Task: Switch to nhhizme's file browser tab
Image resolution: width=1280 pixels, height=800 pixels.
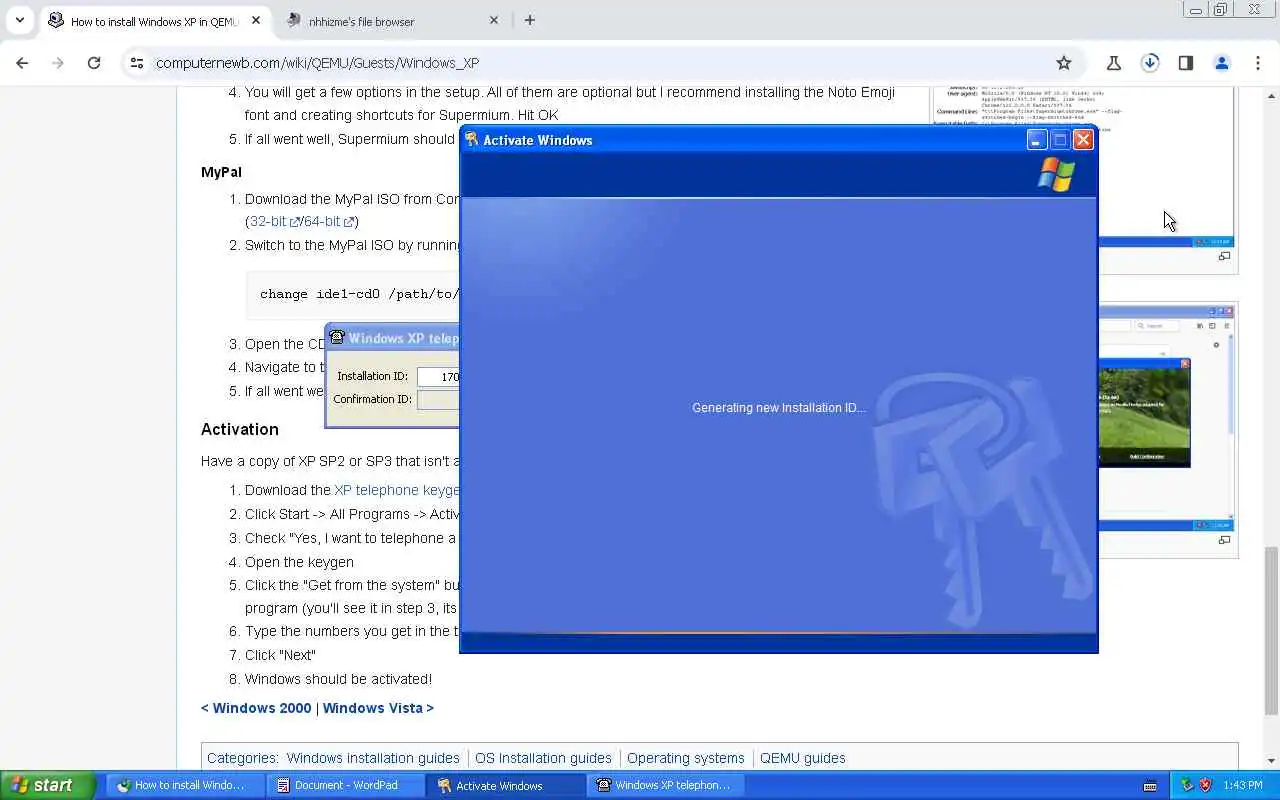Action: [x=391, y=21]
